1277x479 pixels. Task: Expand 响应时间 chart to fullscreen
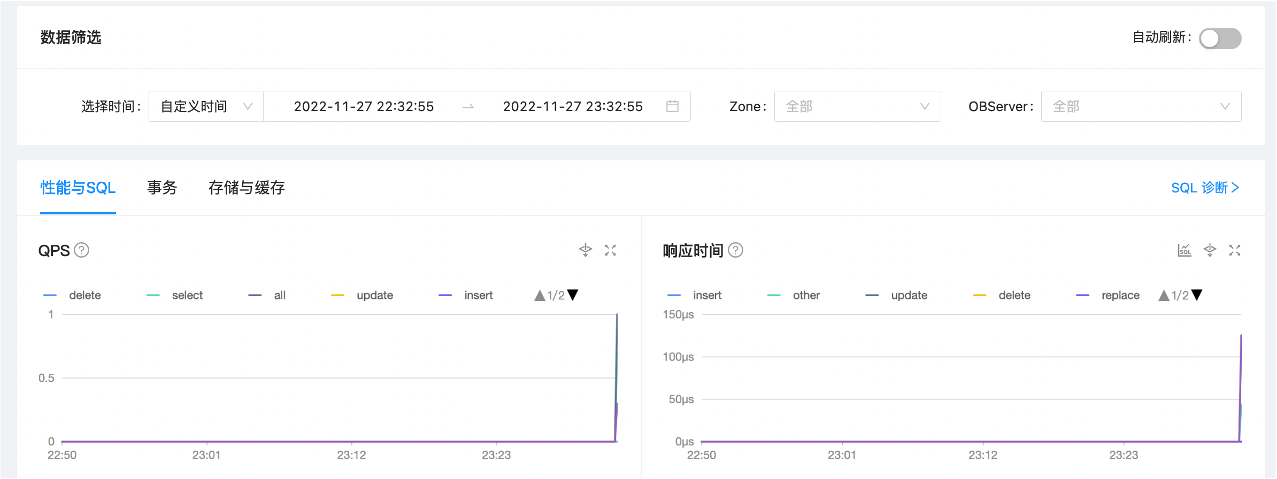point(1234,250)
